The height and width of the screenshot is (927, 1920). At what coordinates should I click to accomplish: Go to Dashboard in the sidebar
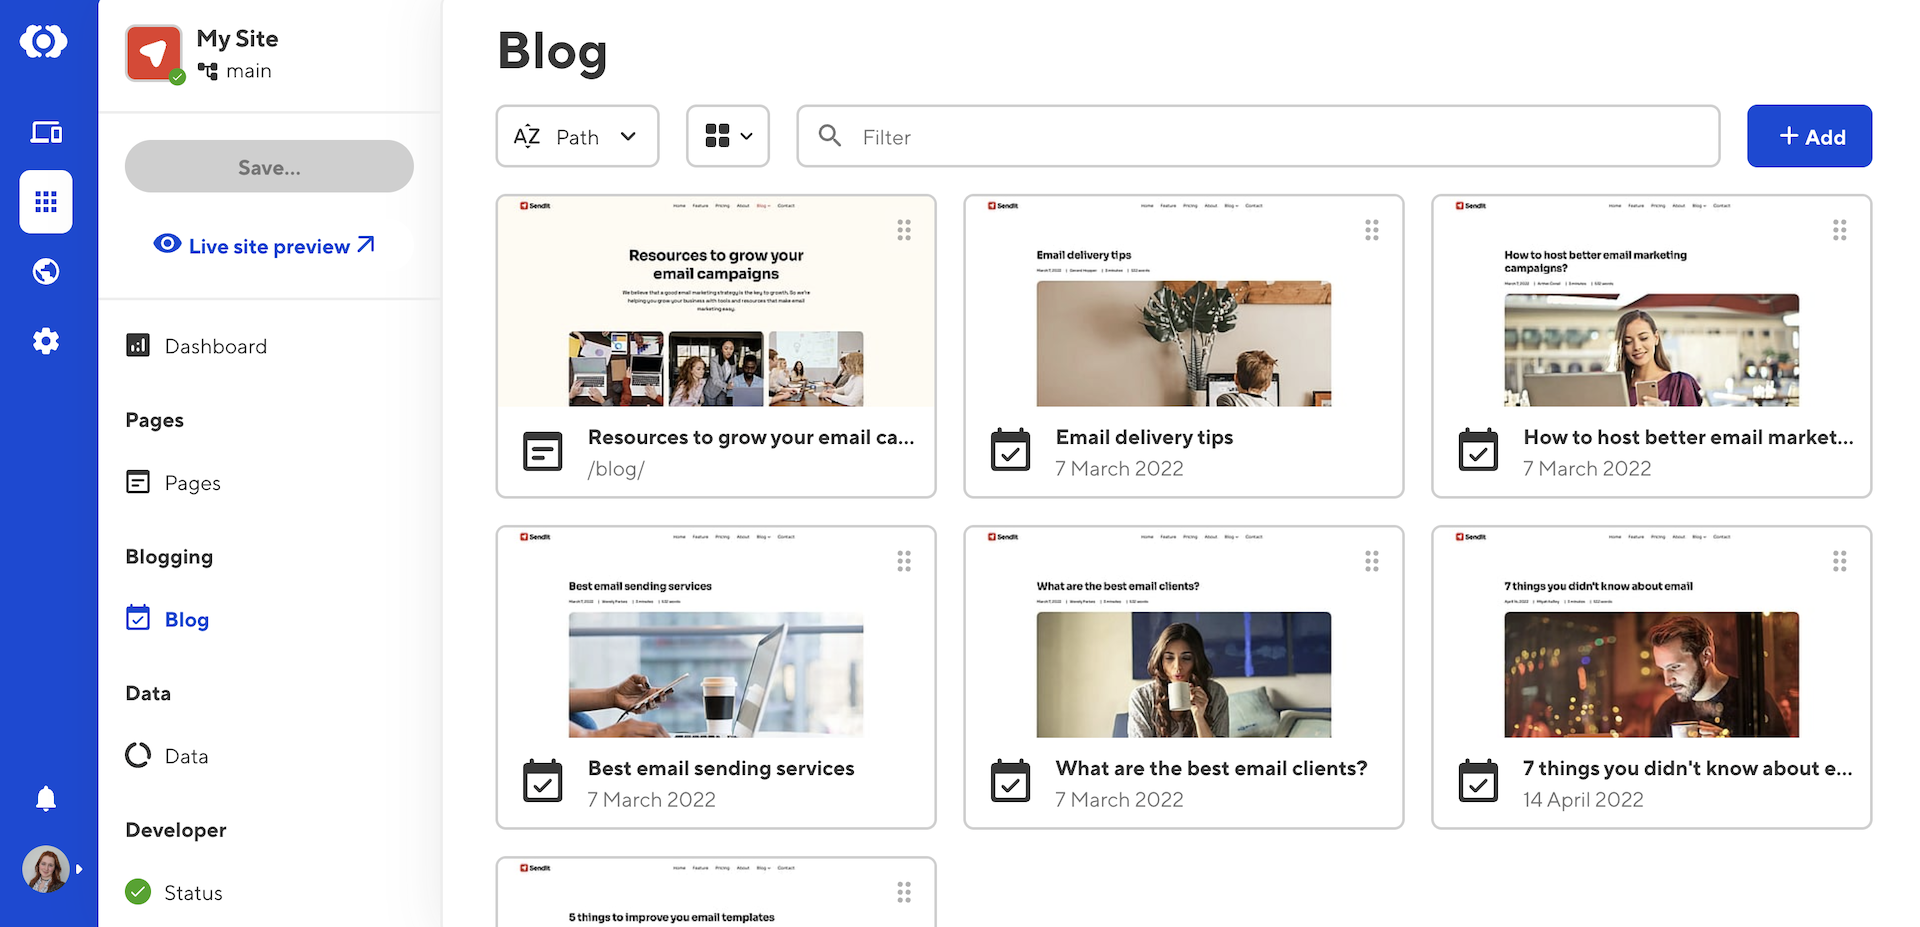click(x=215, y=346)
